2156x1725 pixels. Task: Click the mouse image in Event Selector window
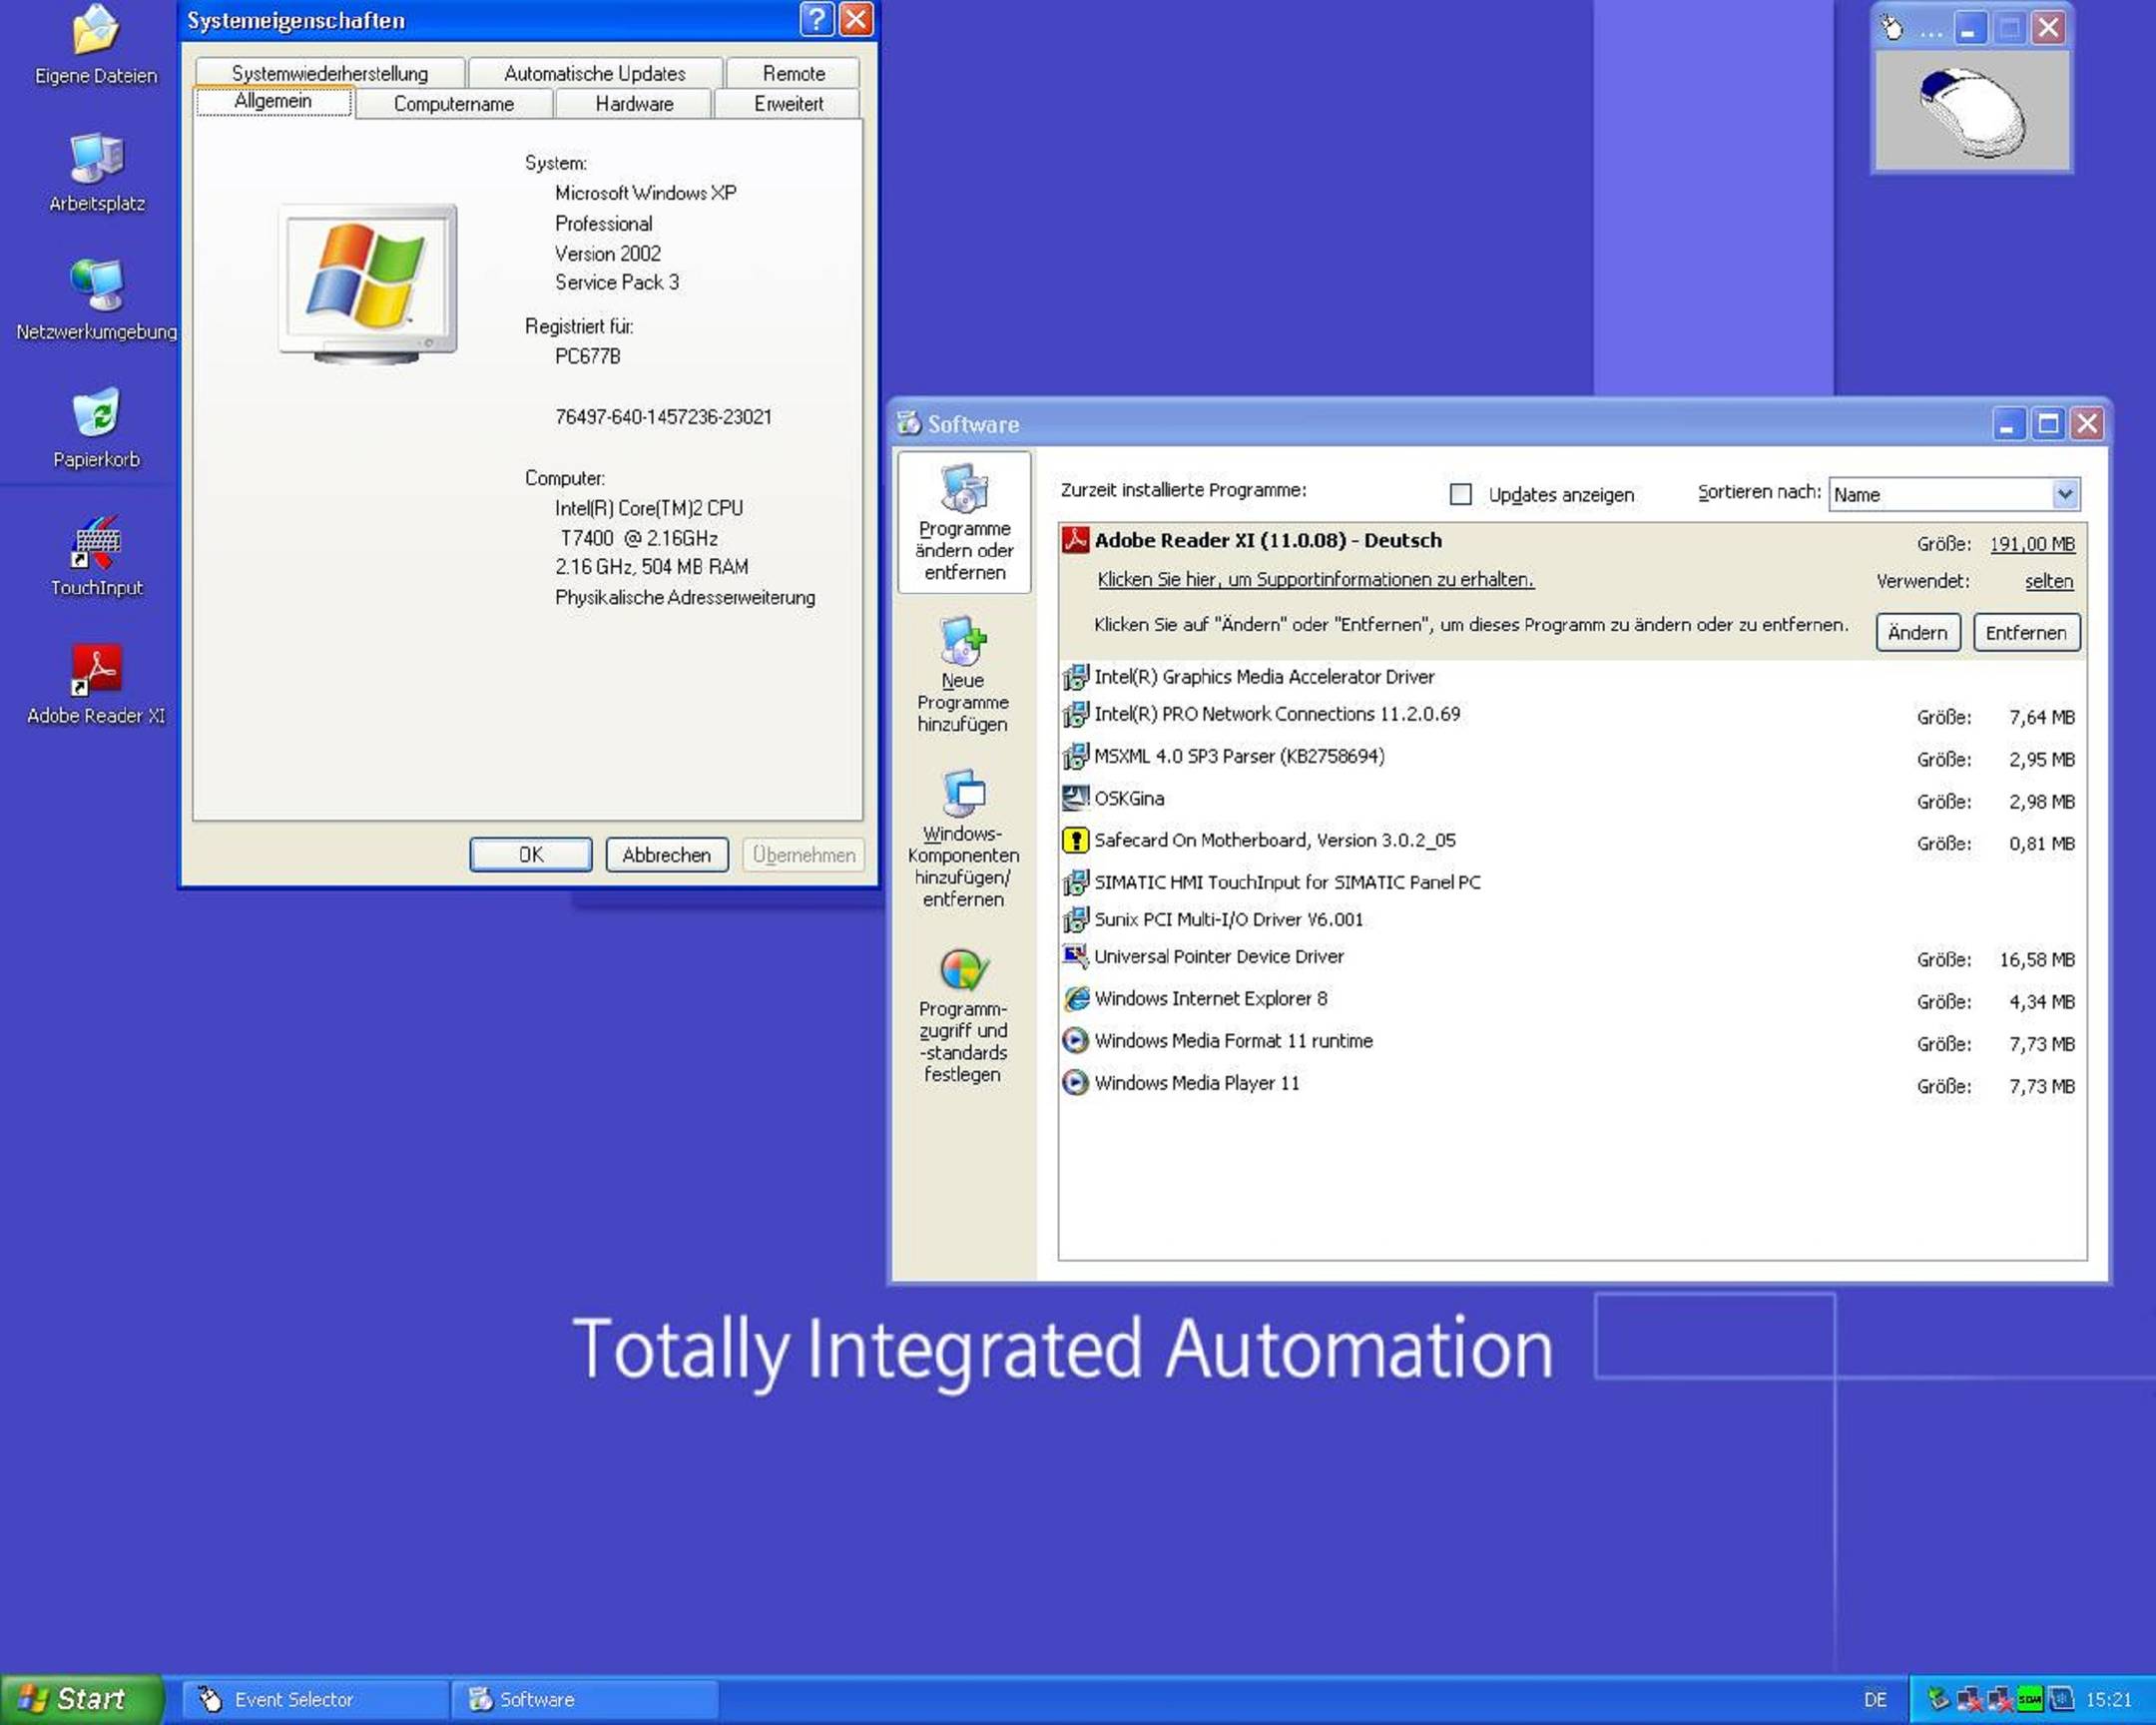point(1971,111)
